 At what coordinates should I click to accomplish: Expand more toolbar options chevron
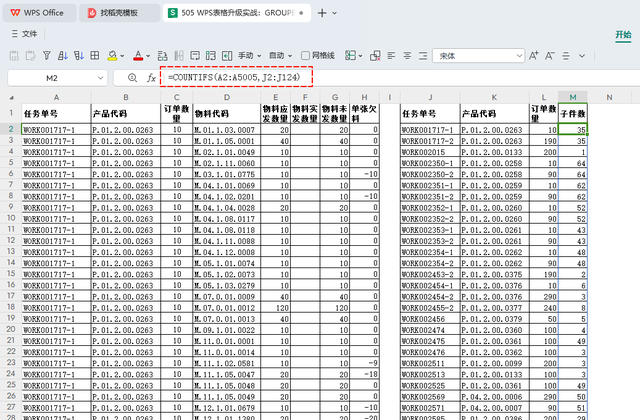tap(582, 56)
